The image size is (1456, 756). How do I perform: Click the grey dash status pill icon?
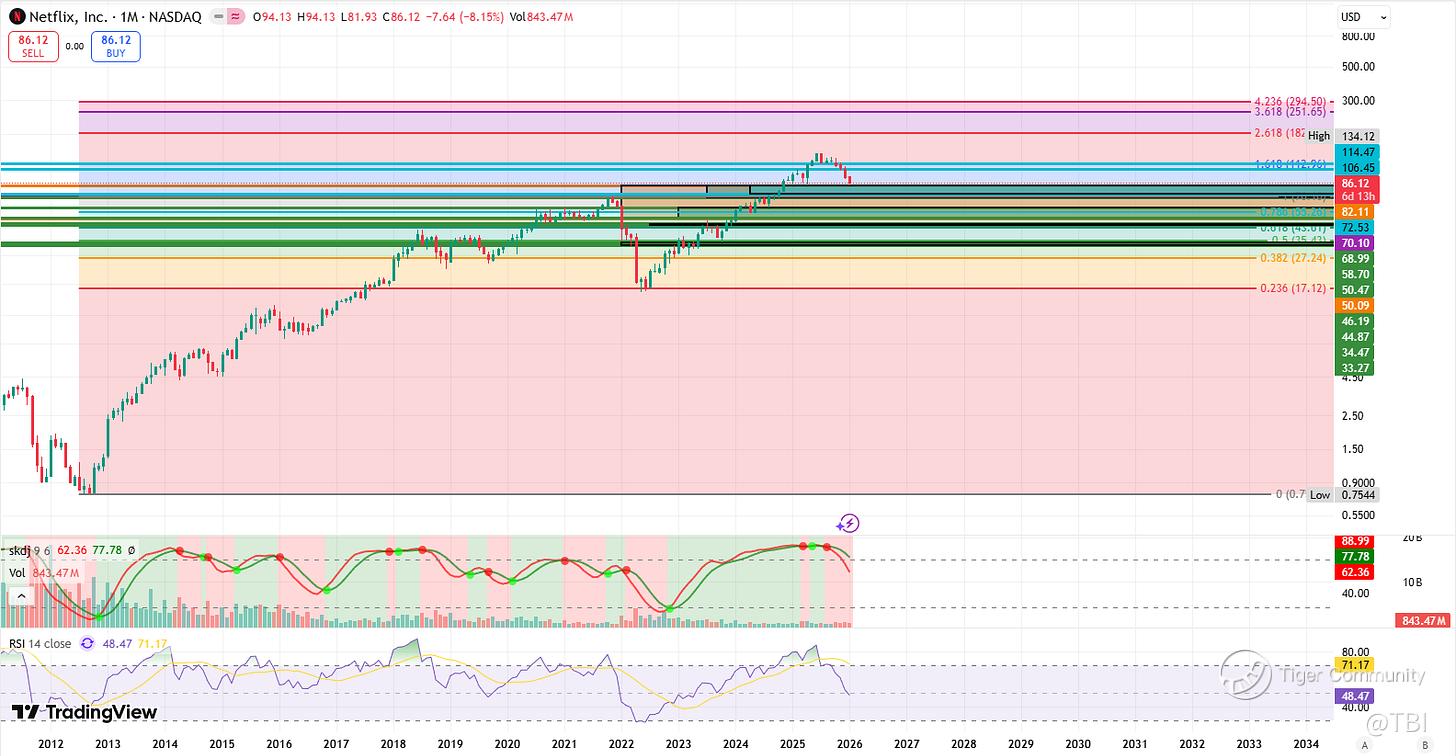pos(219,16)
